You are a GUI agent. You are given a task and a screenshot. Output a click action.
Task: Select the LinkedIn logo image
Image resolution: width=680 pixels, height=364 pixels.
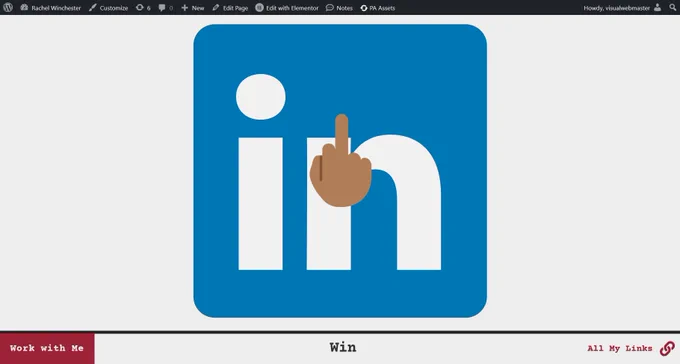point(340,171)
